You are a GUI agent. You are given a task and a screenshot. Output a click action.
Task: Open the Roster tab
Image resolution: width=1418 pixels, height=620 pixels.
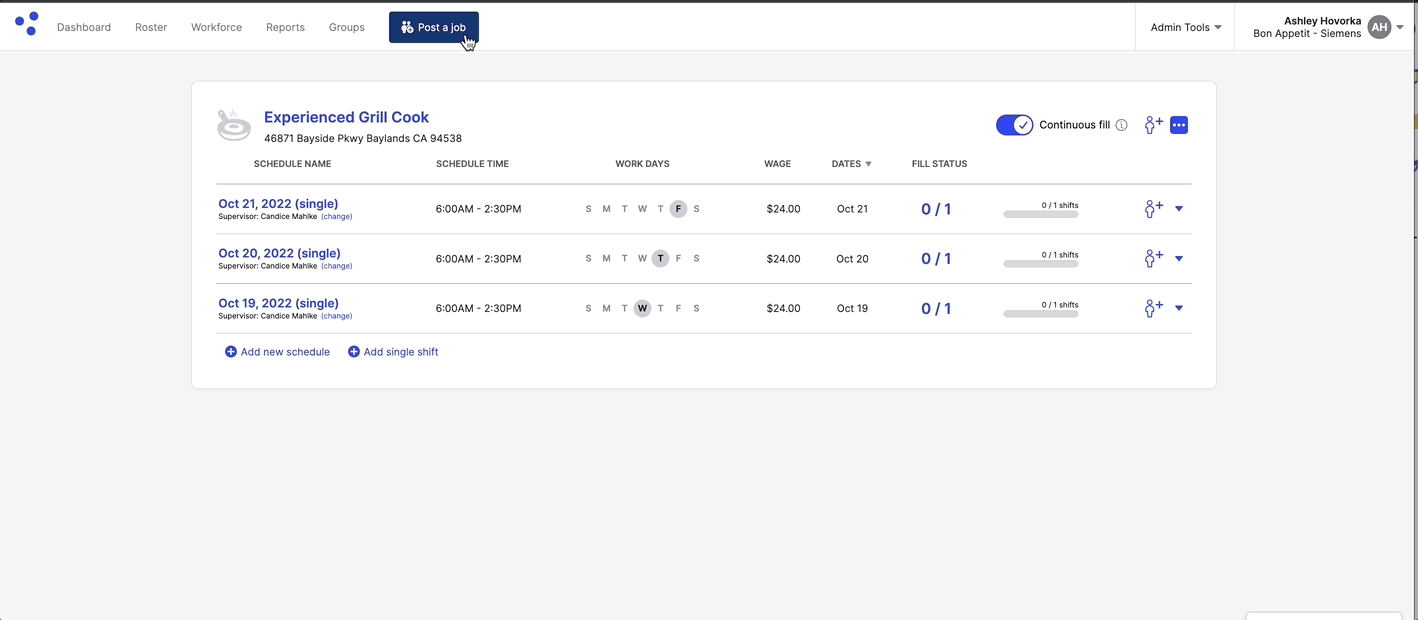pos(151,27)
